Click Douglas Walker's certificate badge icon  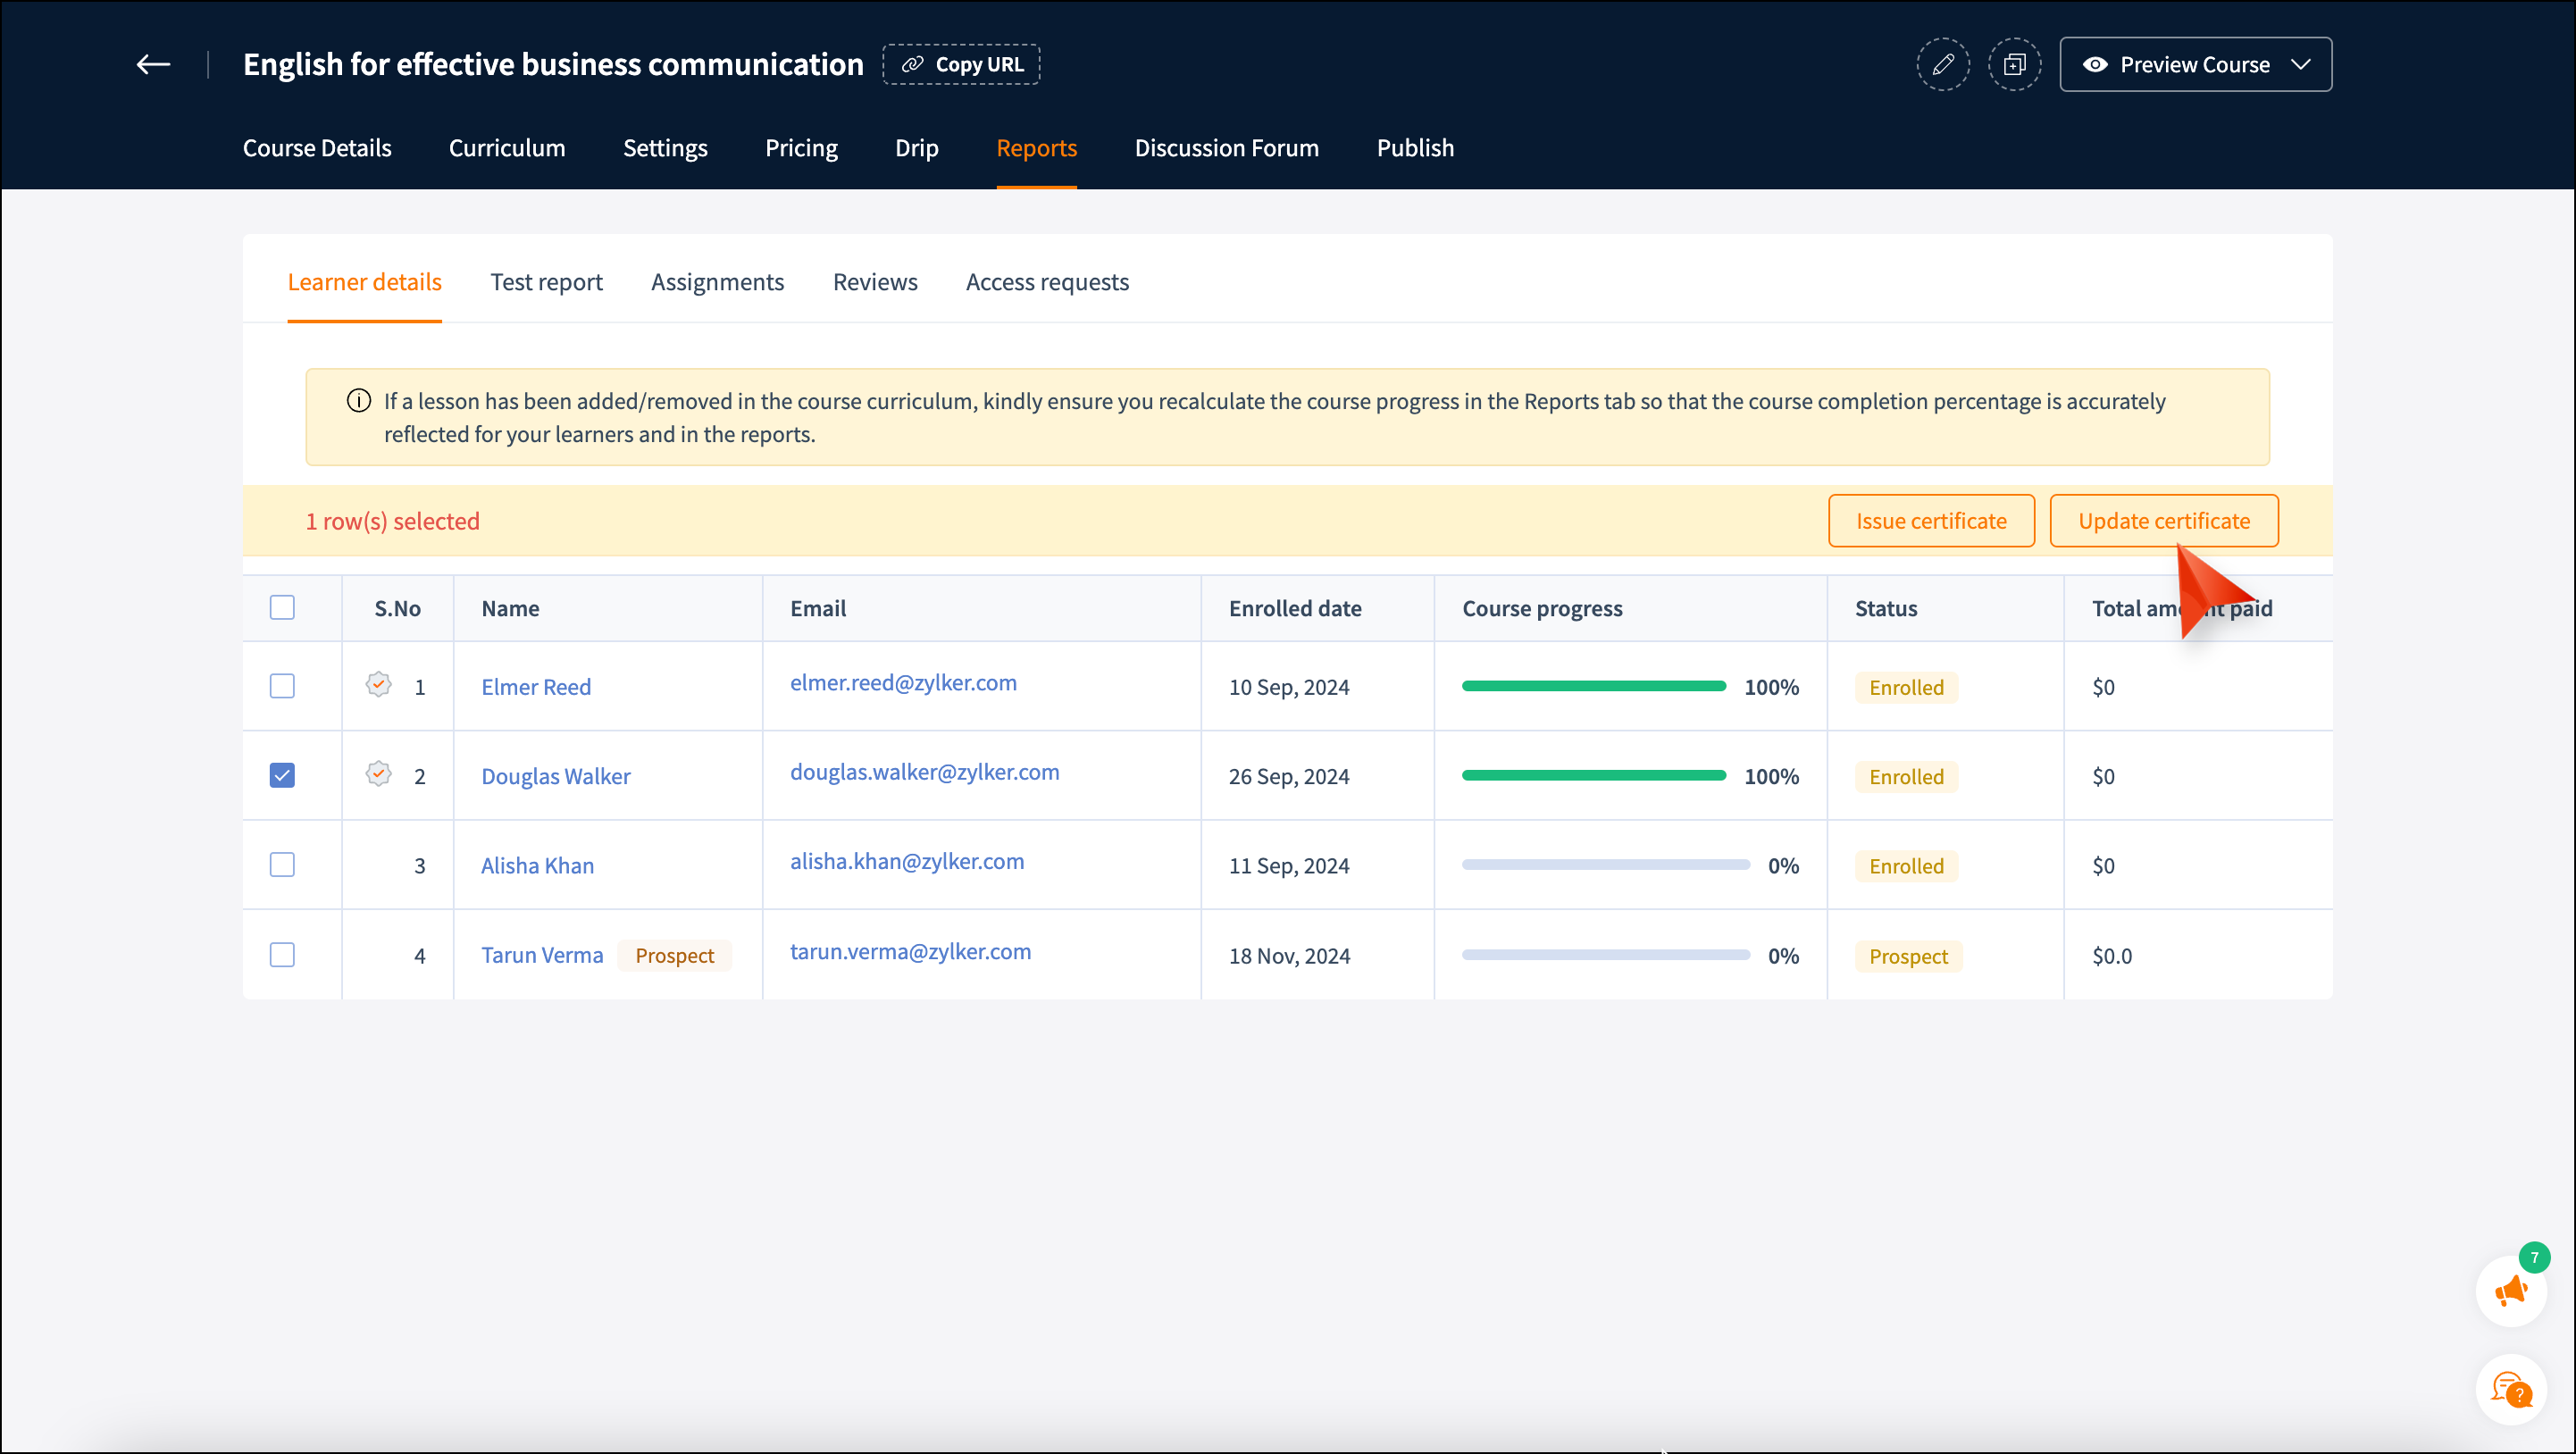pos(378,774)
